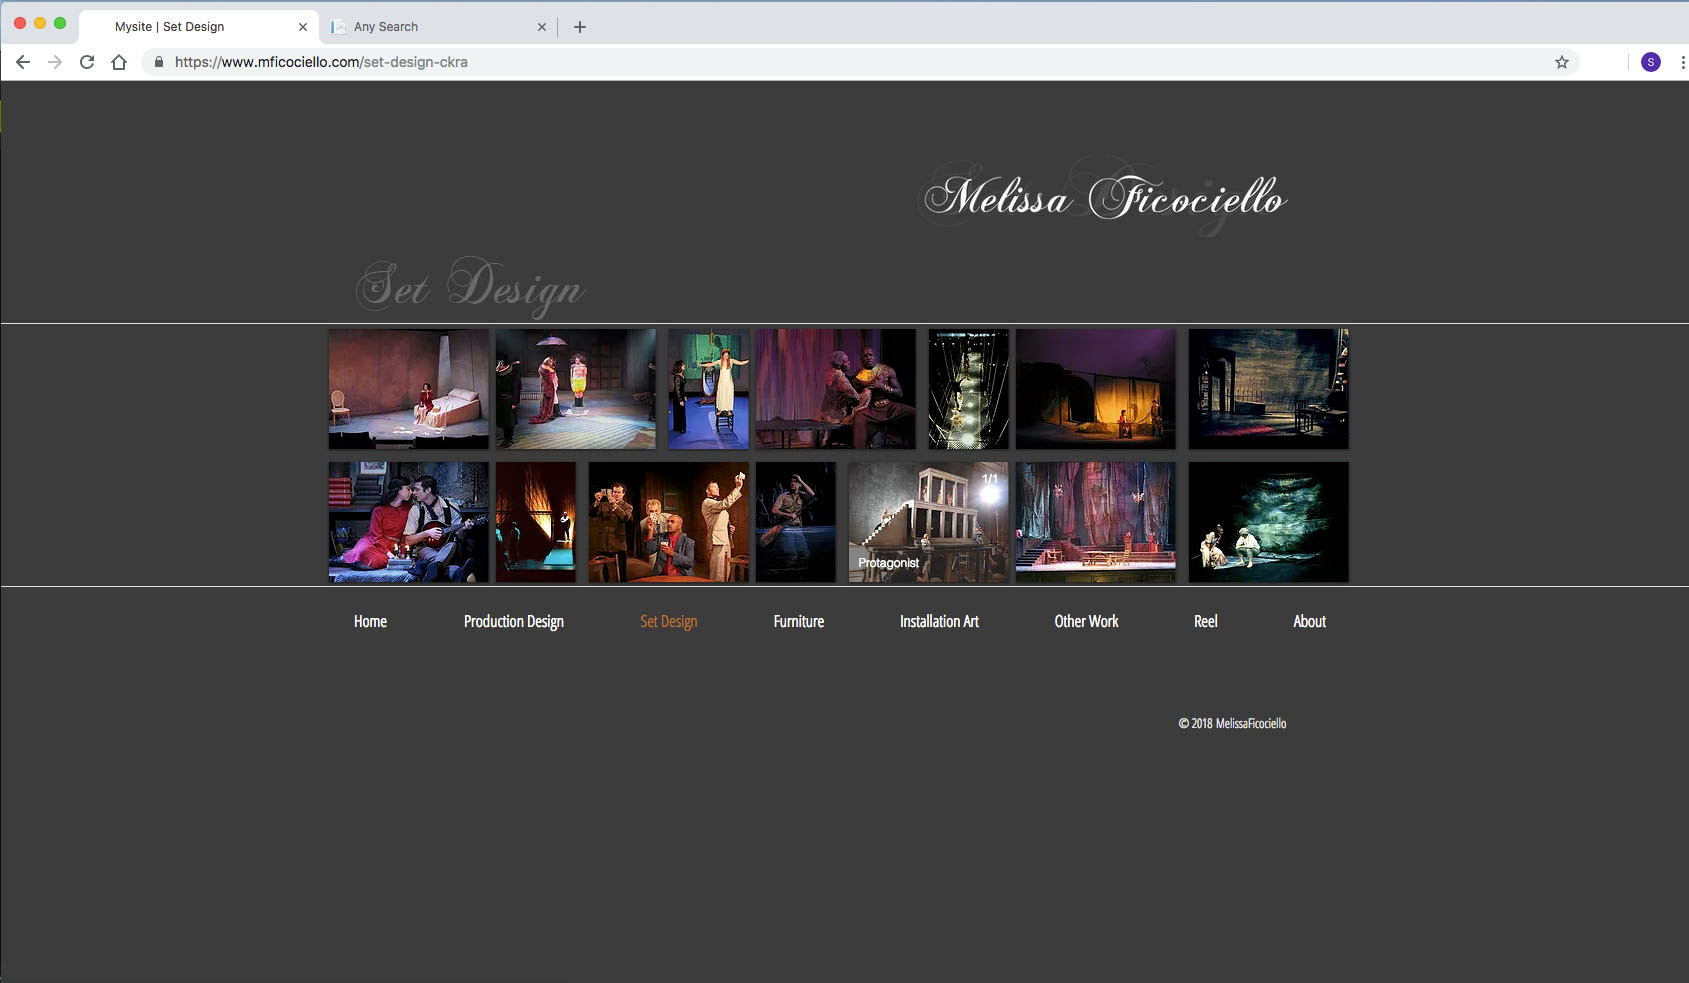The width and height of the screenshot is (1689, 983).
Task: Close the Mysite Set Design tab
Action: [303, 27]
